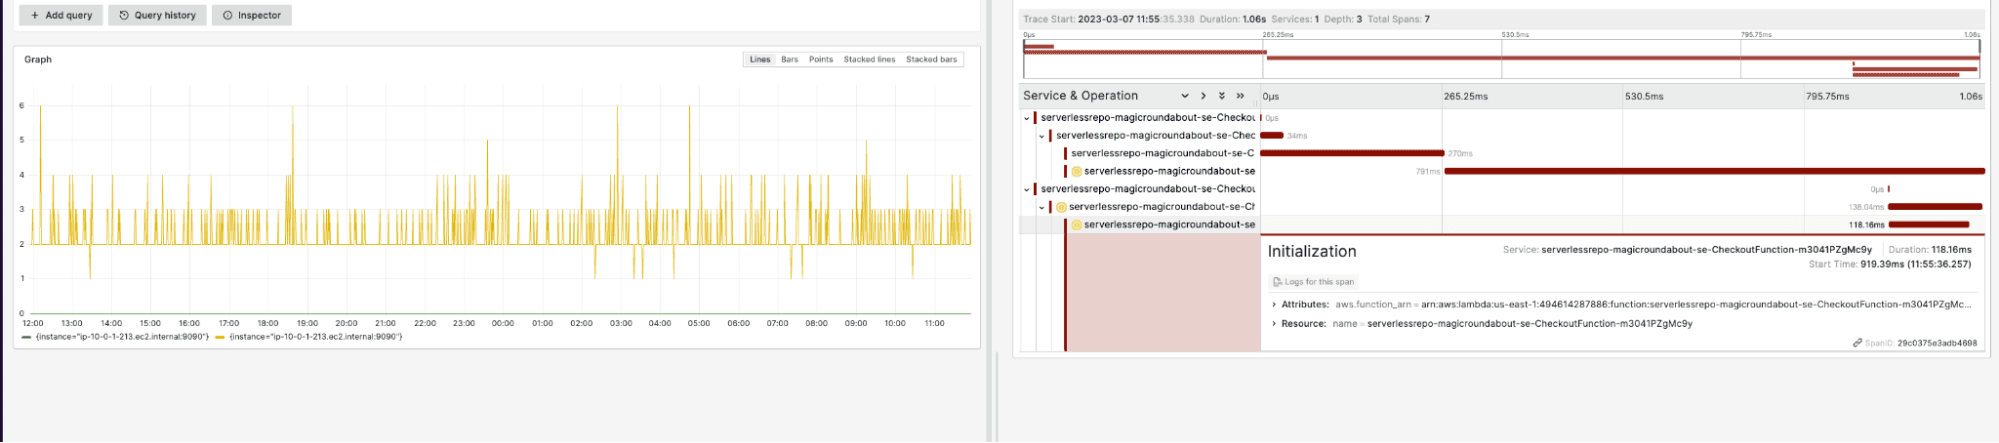Add a new query
This screenshot has width=1999, height=443.
(x=61, y=15)
